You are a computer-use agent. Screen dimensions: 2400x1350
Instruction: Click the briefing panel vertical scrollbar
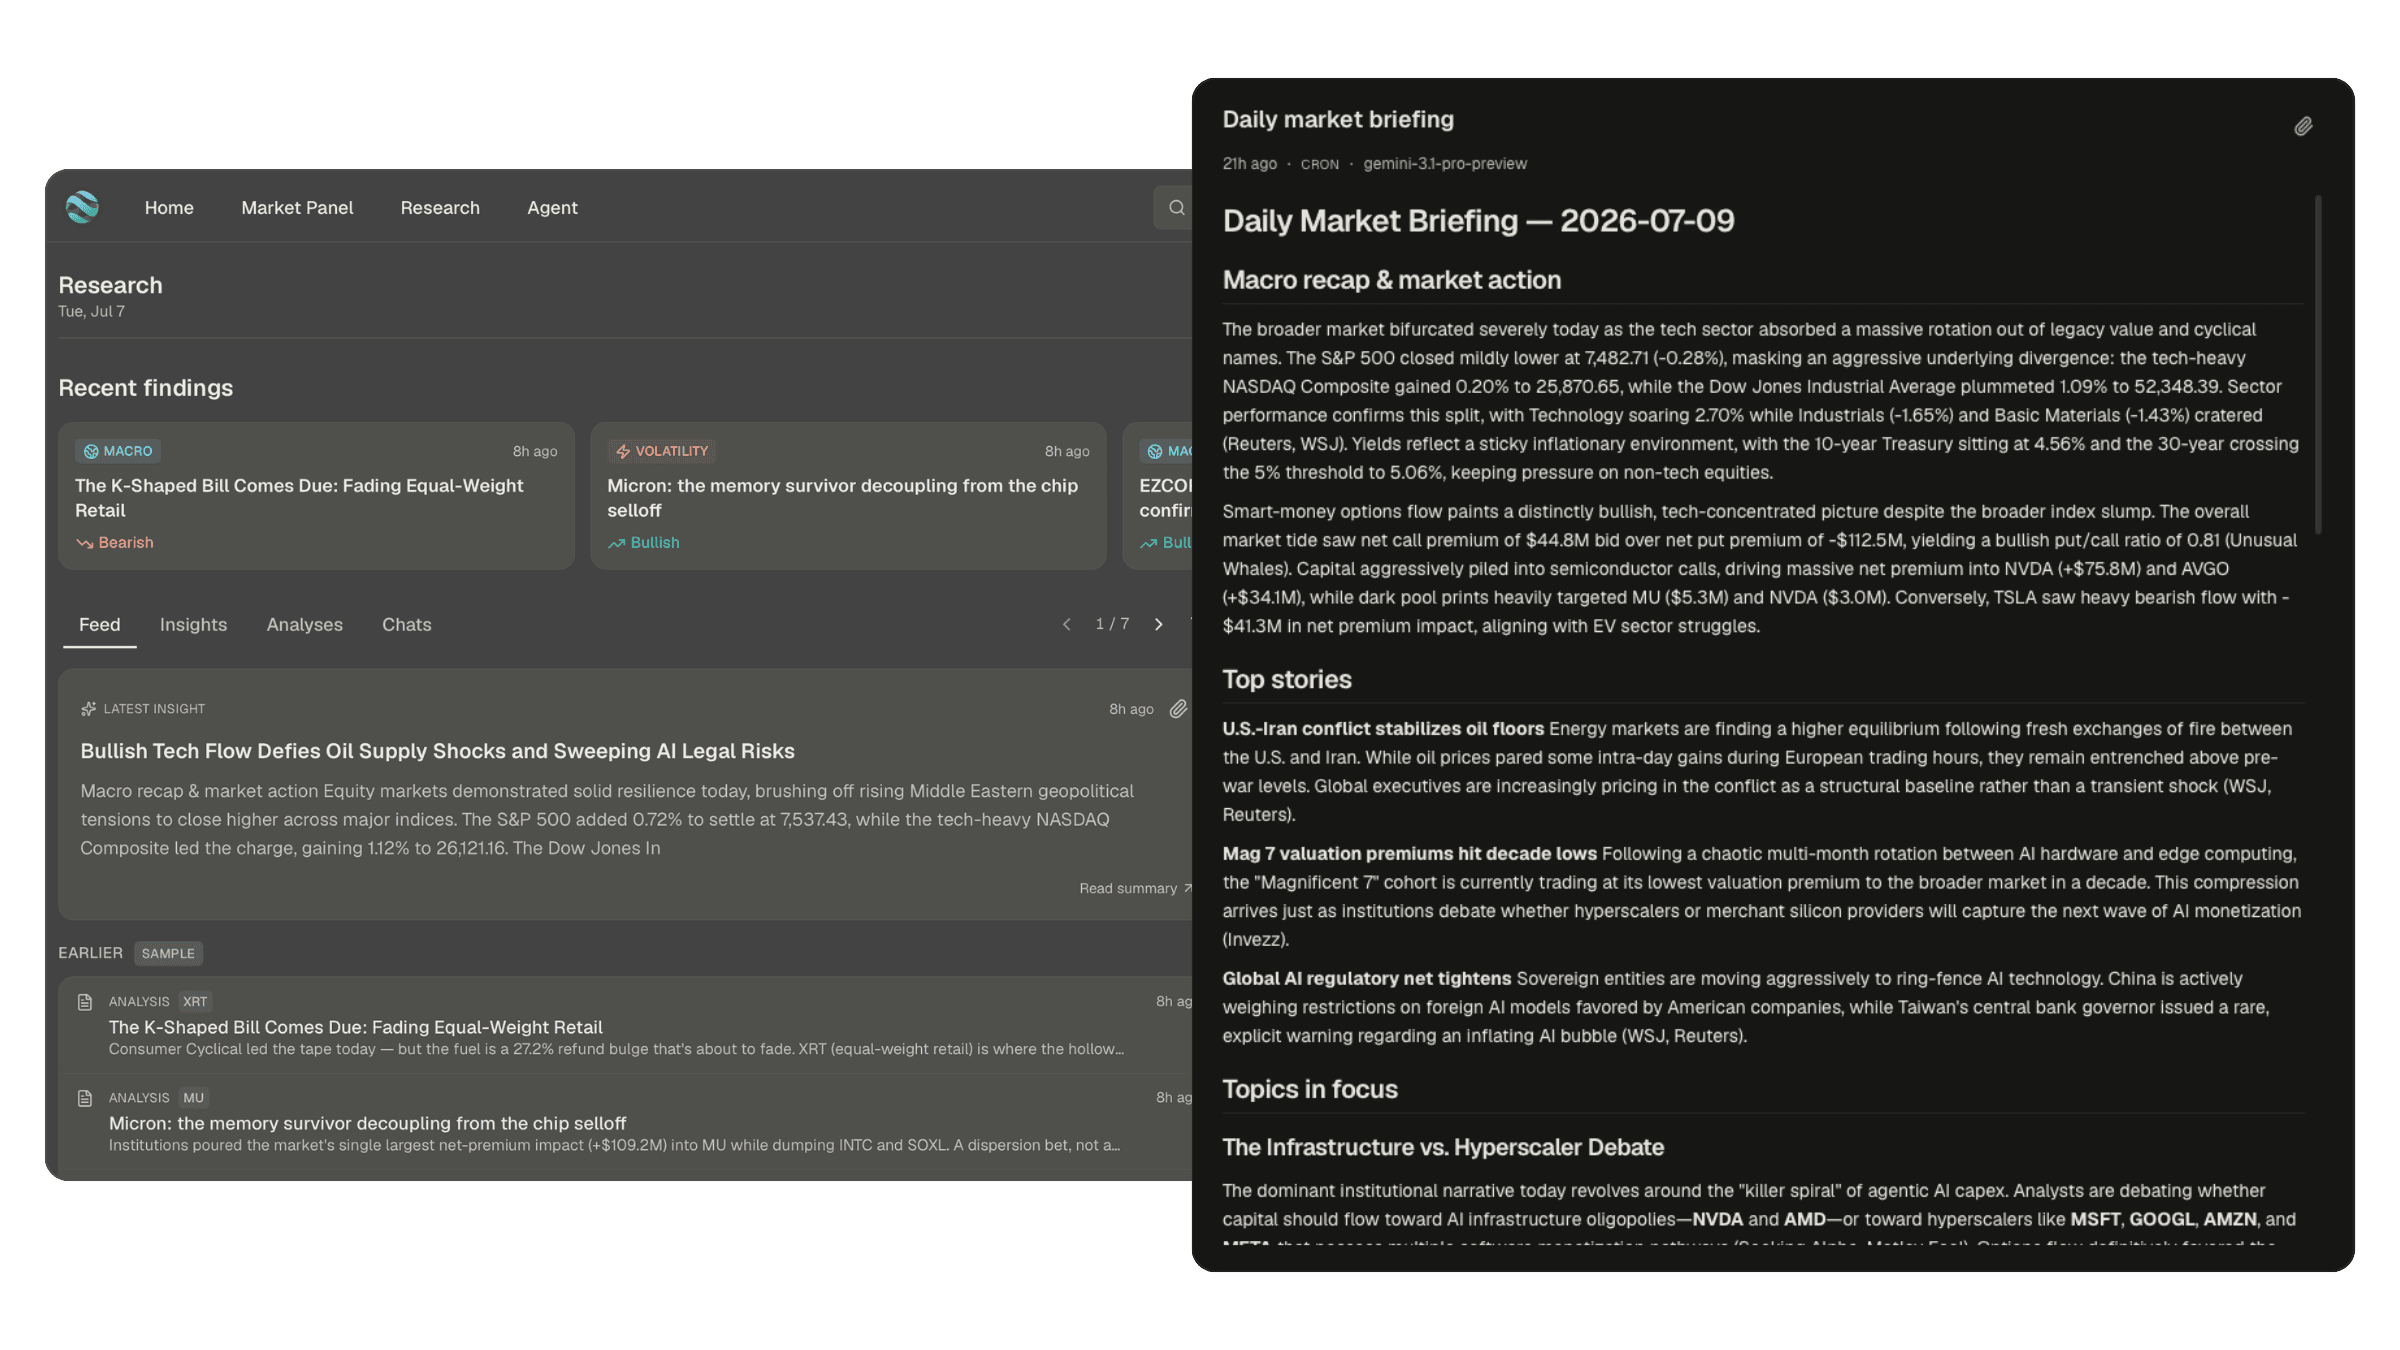(x=2318, y=365)
